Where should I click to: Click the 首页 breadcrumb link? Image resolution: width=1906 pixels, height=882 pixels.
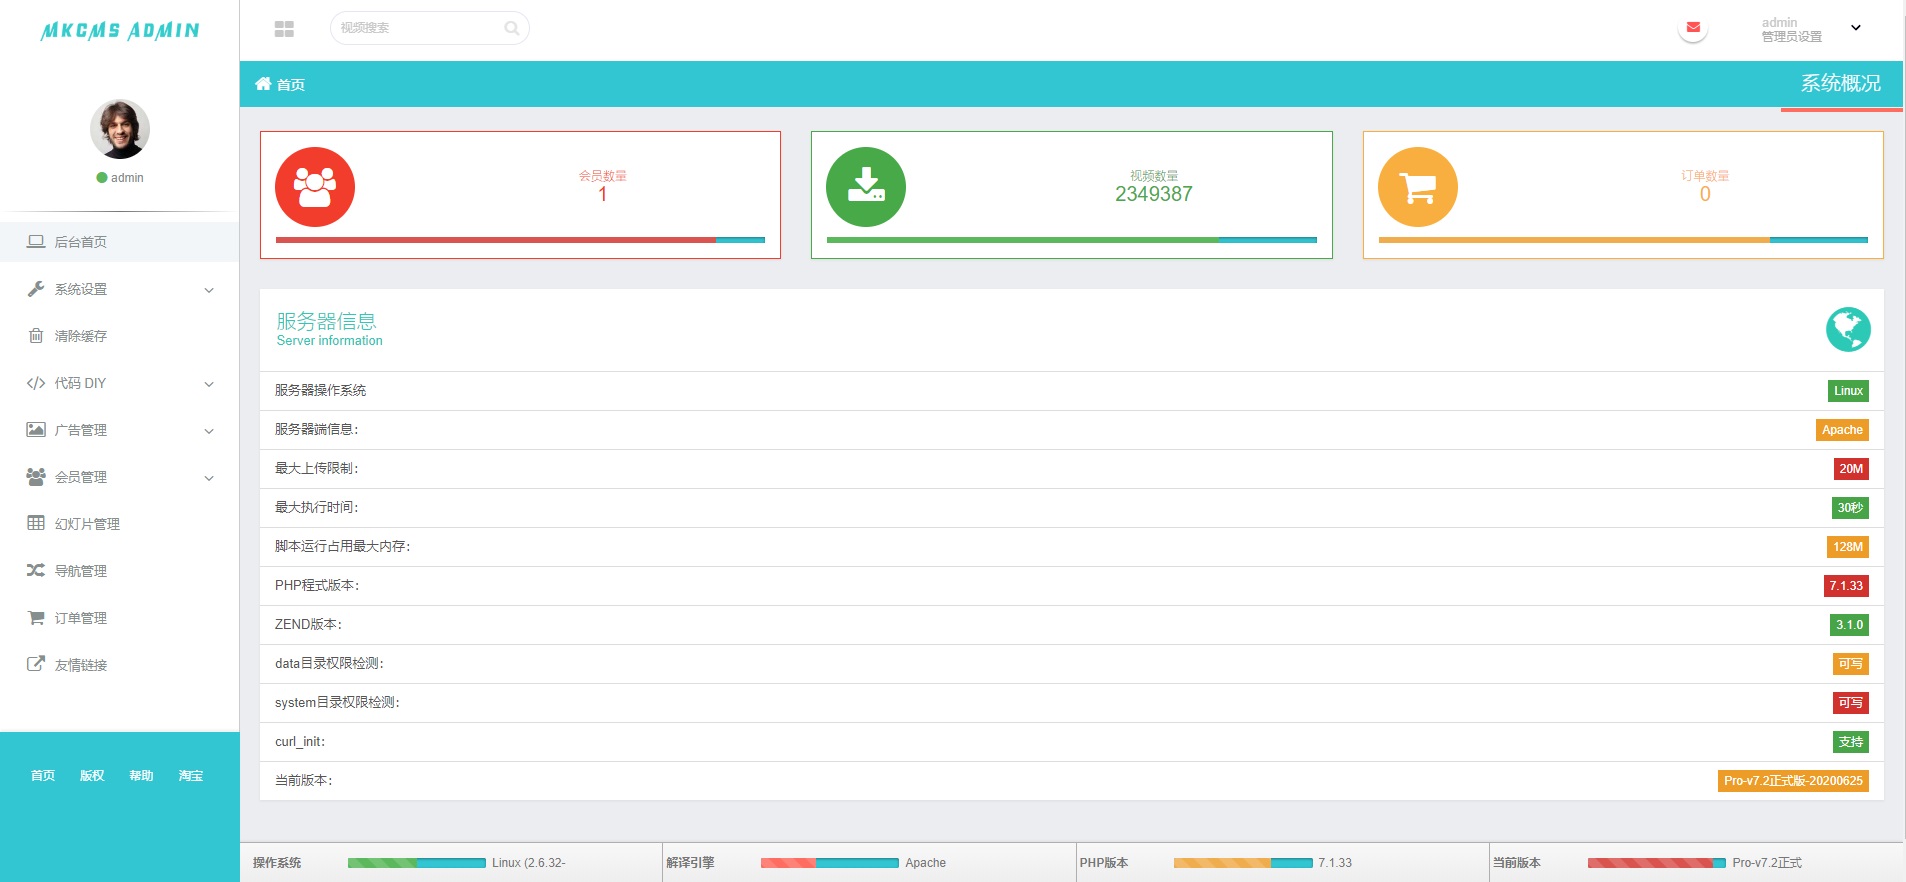pyautogui.click(x=291, y=85)
